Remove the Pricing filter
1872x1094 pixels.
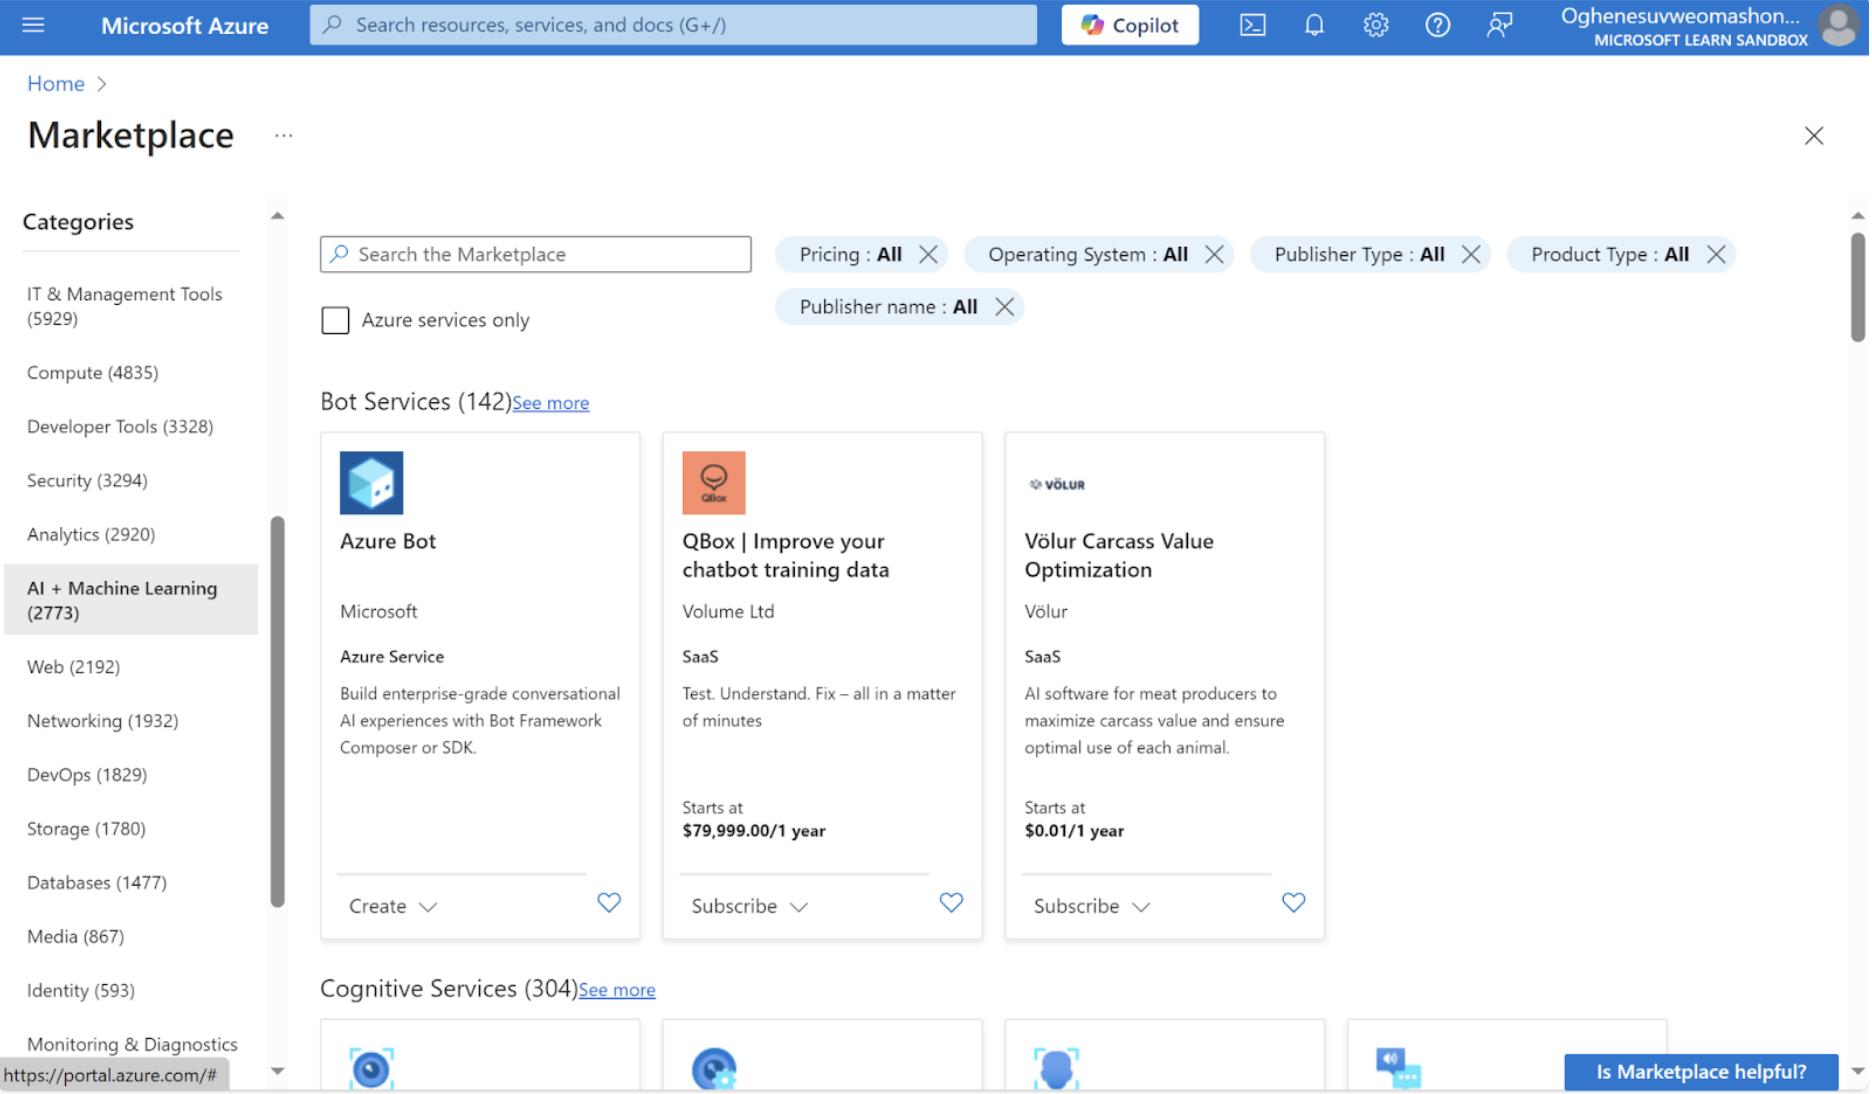point(930,254)
